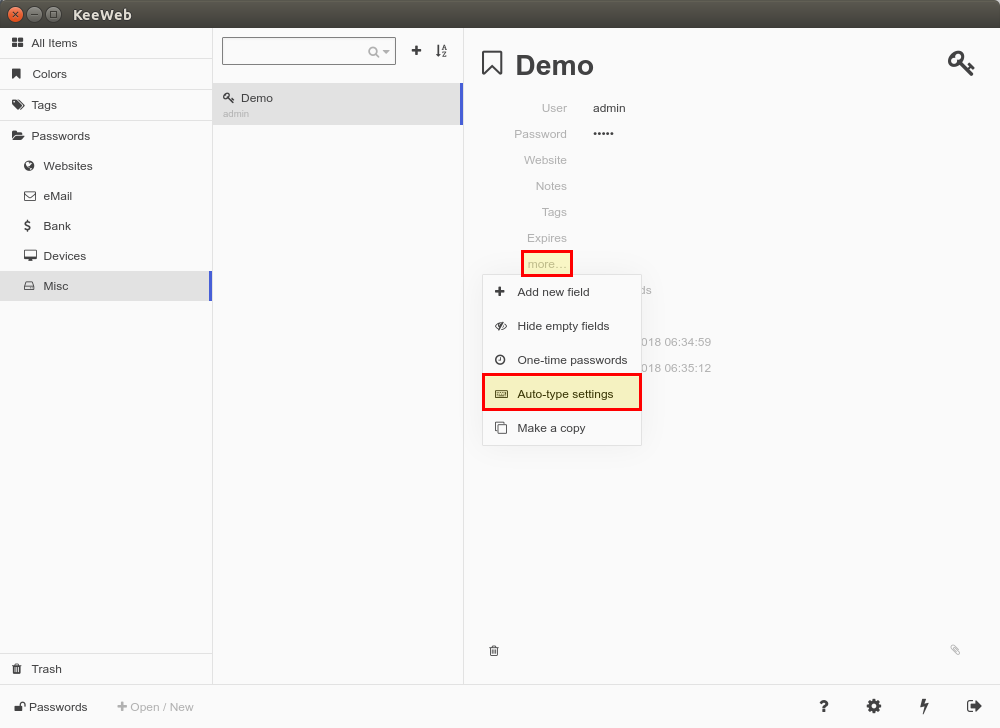
Task: Open password generator lightning icon
Action: click(x=924, y=706)
